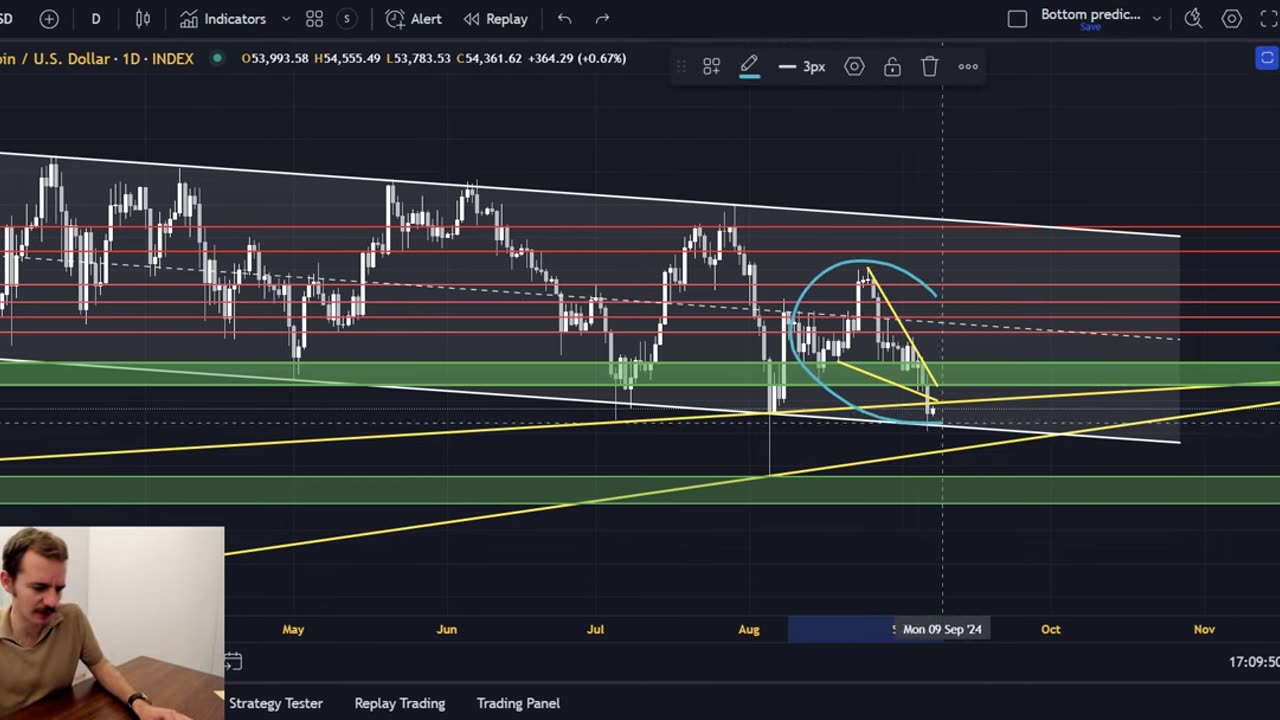Open the Replay Trading tab
This screenshot has height=720, width=1280.
click(400, 703)
